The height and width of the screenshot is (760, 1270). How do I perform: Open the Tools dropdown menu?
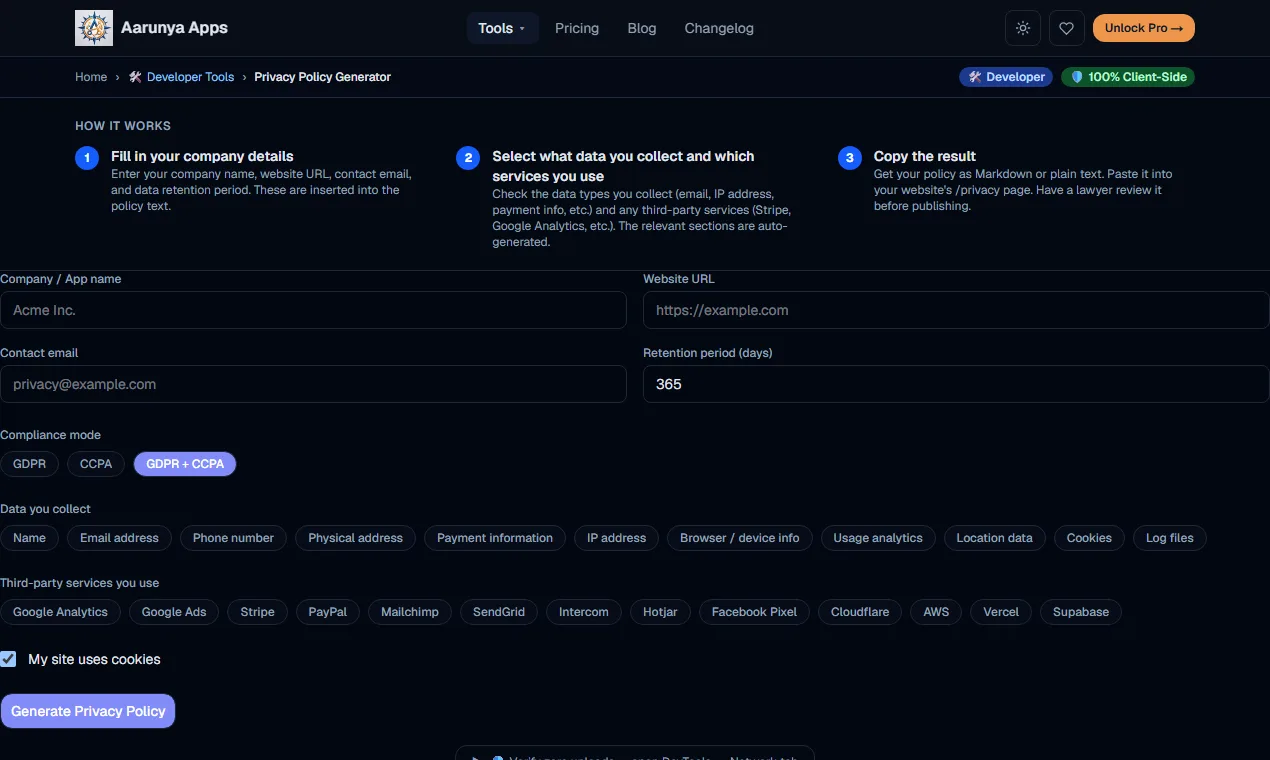pos(503,28)
